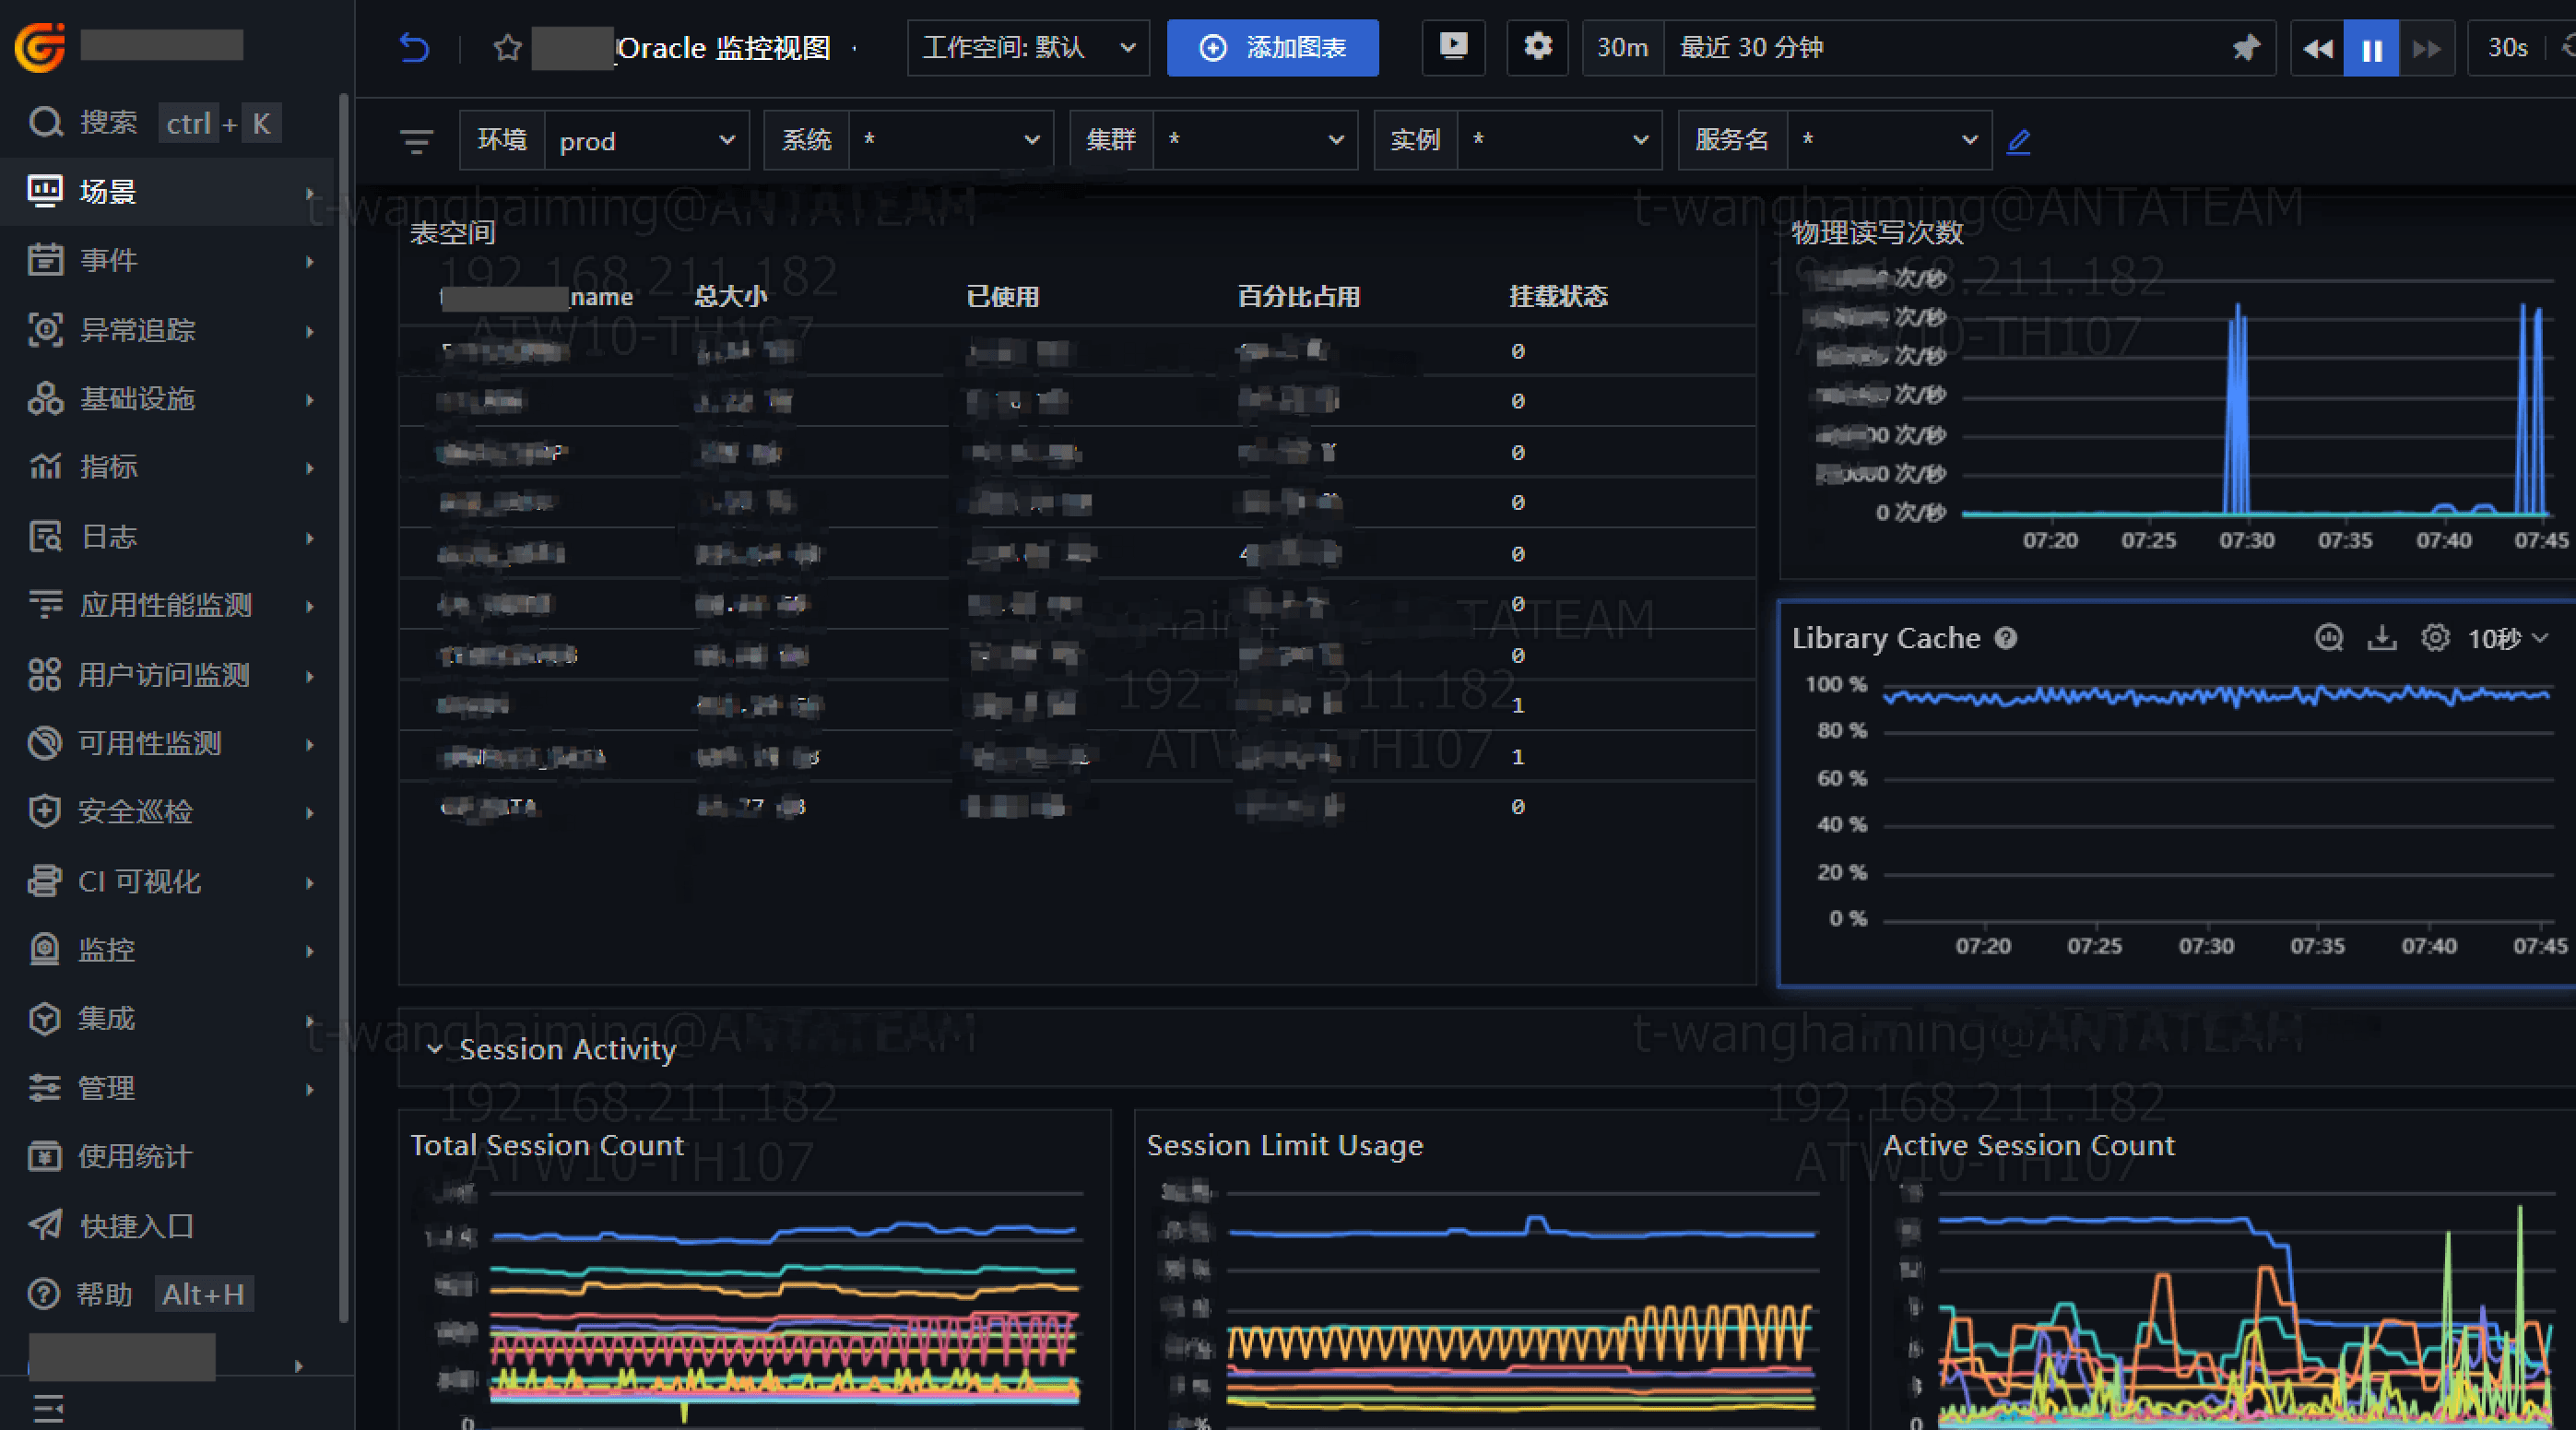
Task: Edit view variables with pencil icon
Action: pos(2018,141)
